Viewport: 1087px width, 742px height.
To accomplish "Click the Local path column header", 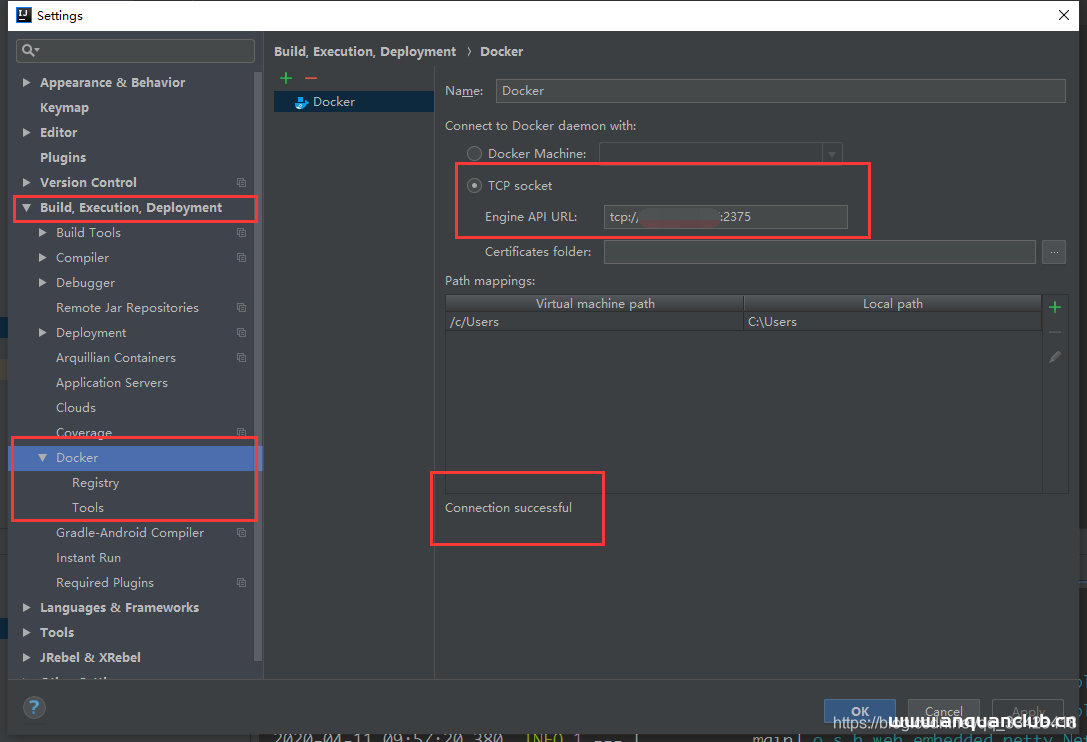I will point(892,304).
